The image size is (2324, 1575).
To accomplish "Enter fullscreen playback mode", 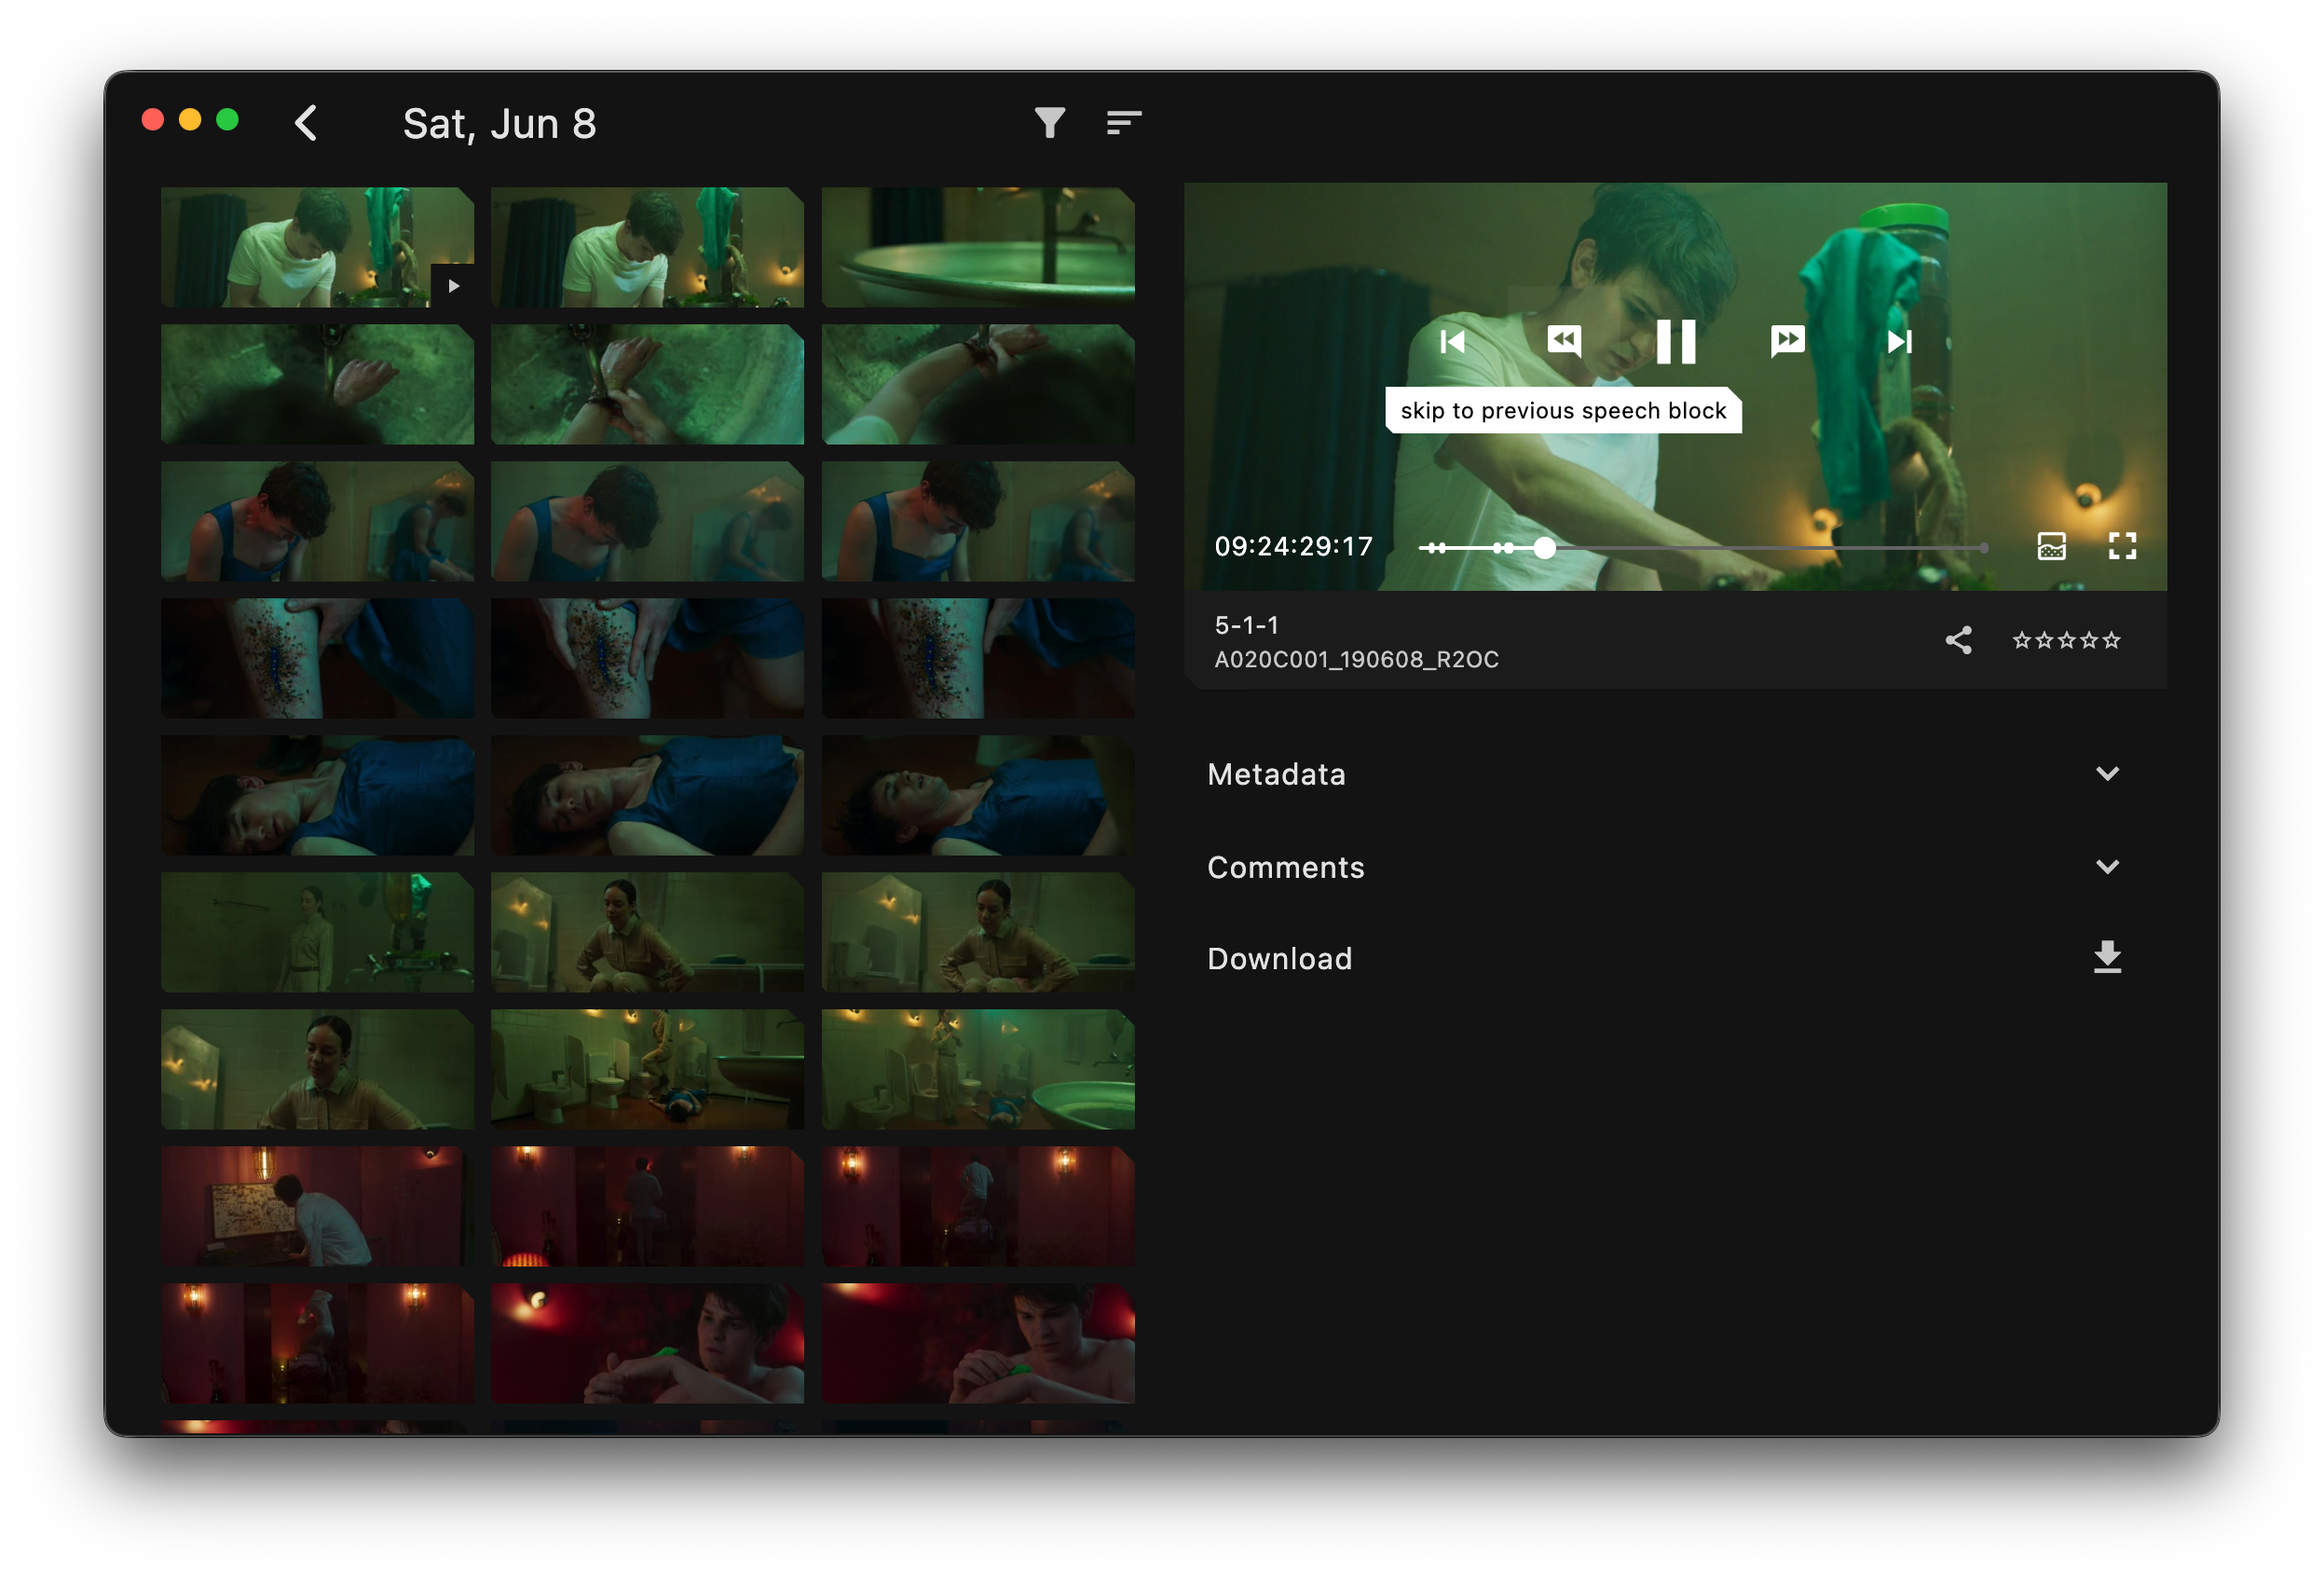I will [2123, 546].
